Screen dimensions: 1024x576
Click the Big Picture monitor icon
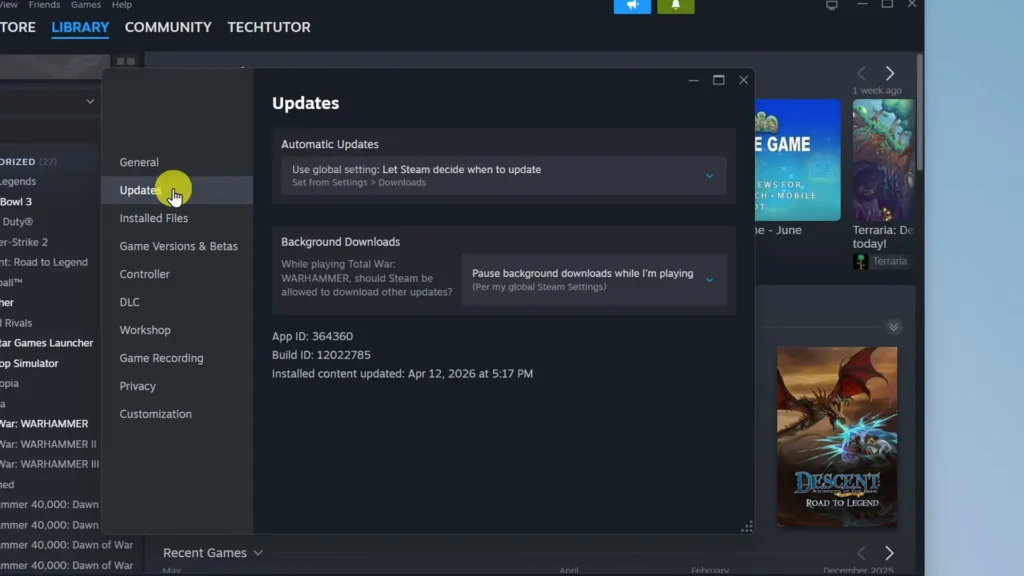pyautogui.click(x=831, y=5)
